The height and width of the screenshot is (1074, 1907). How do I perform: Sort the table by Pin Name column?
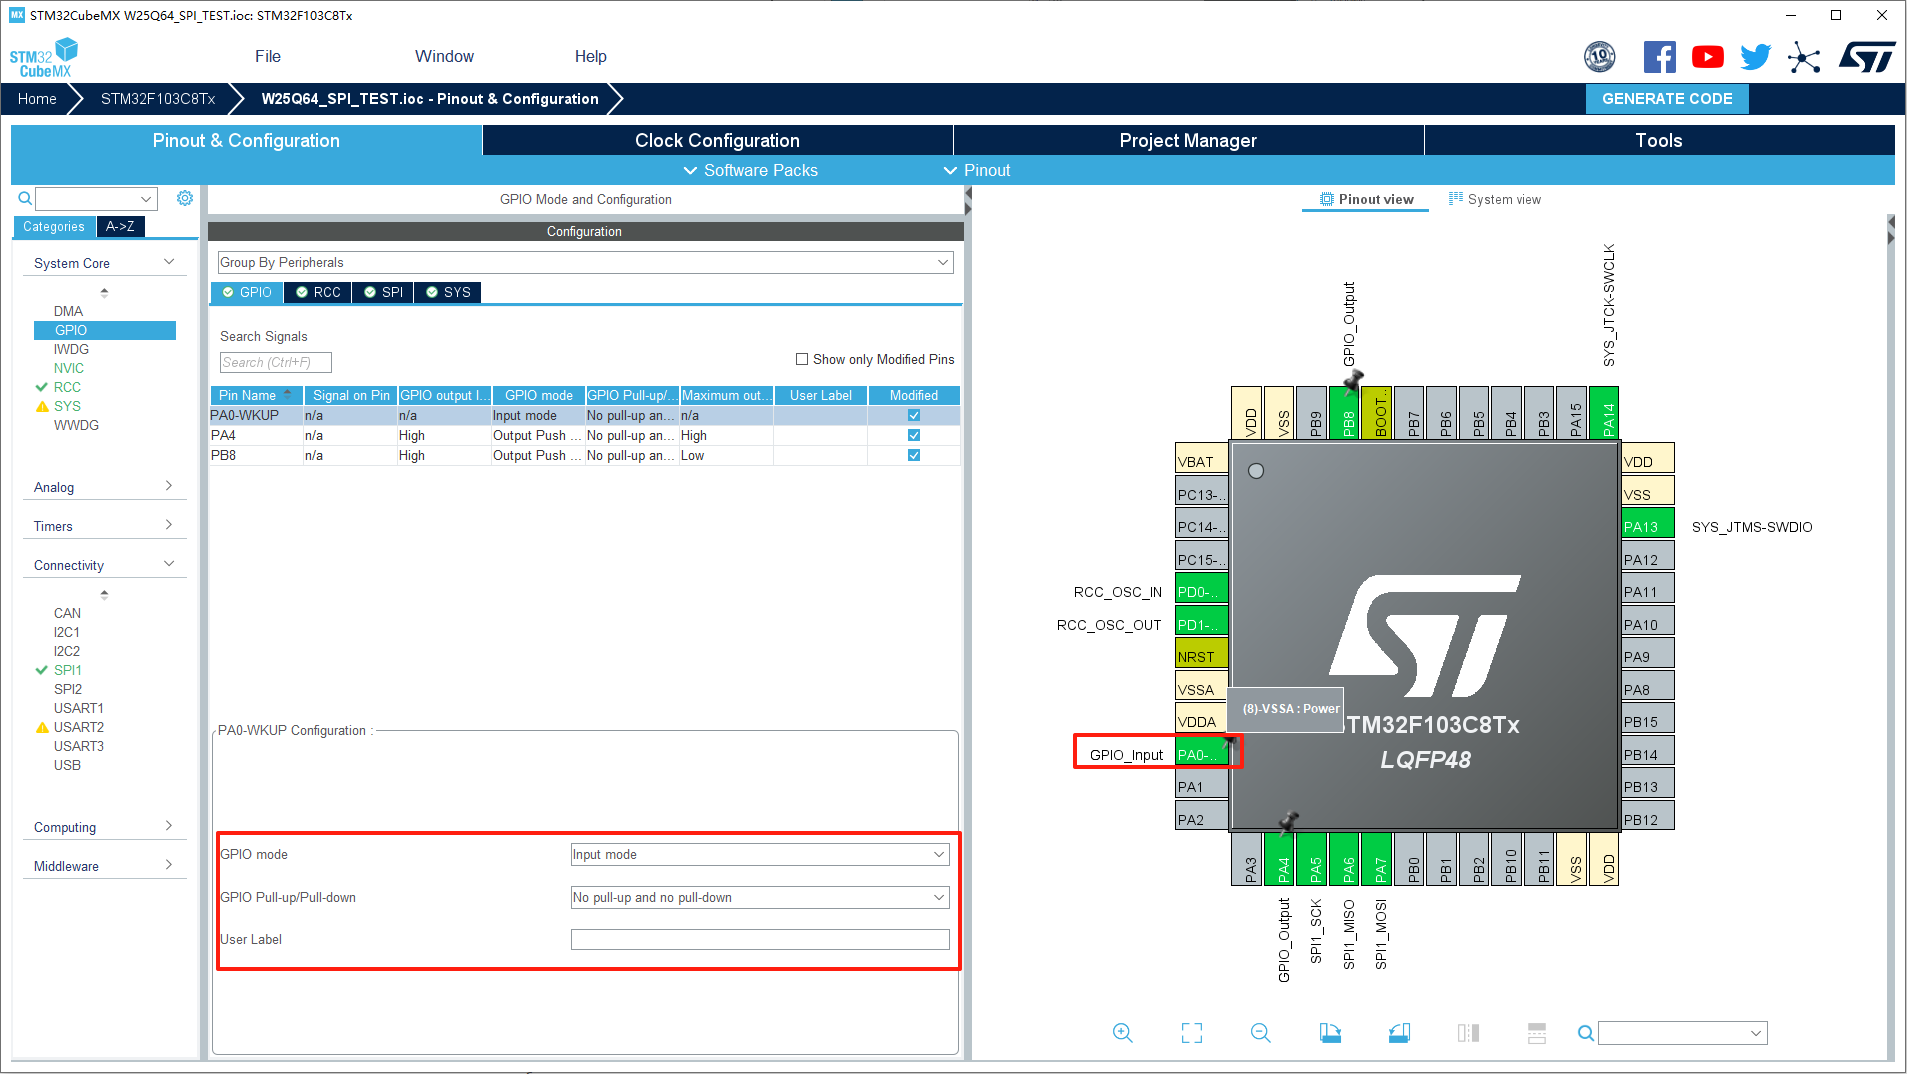(256, 395)
